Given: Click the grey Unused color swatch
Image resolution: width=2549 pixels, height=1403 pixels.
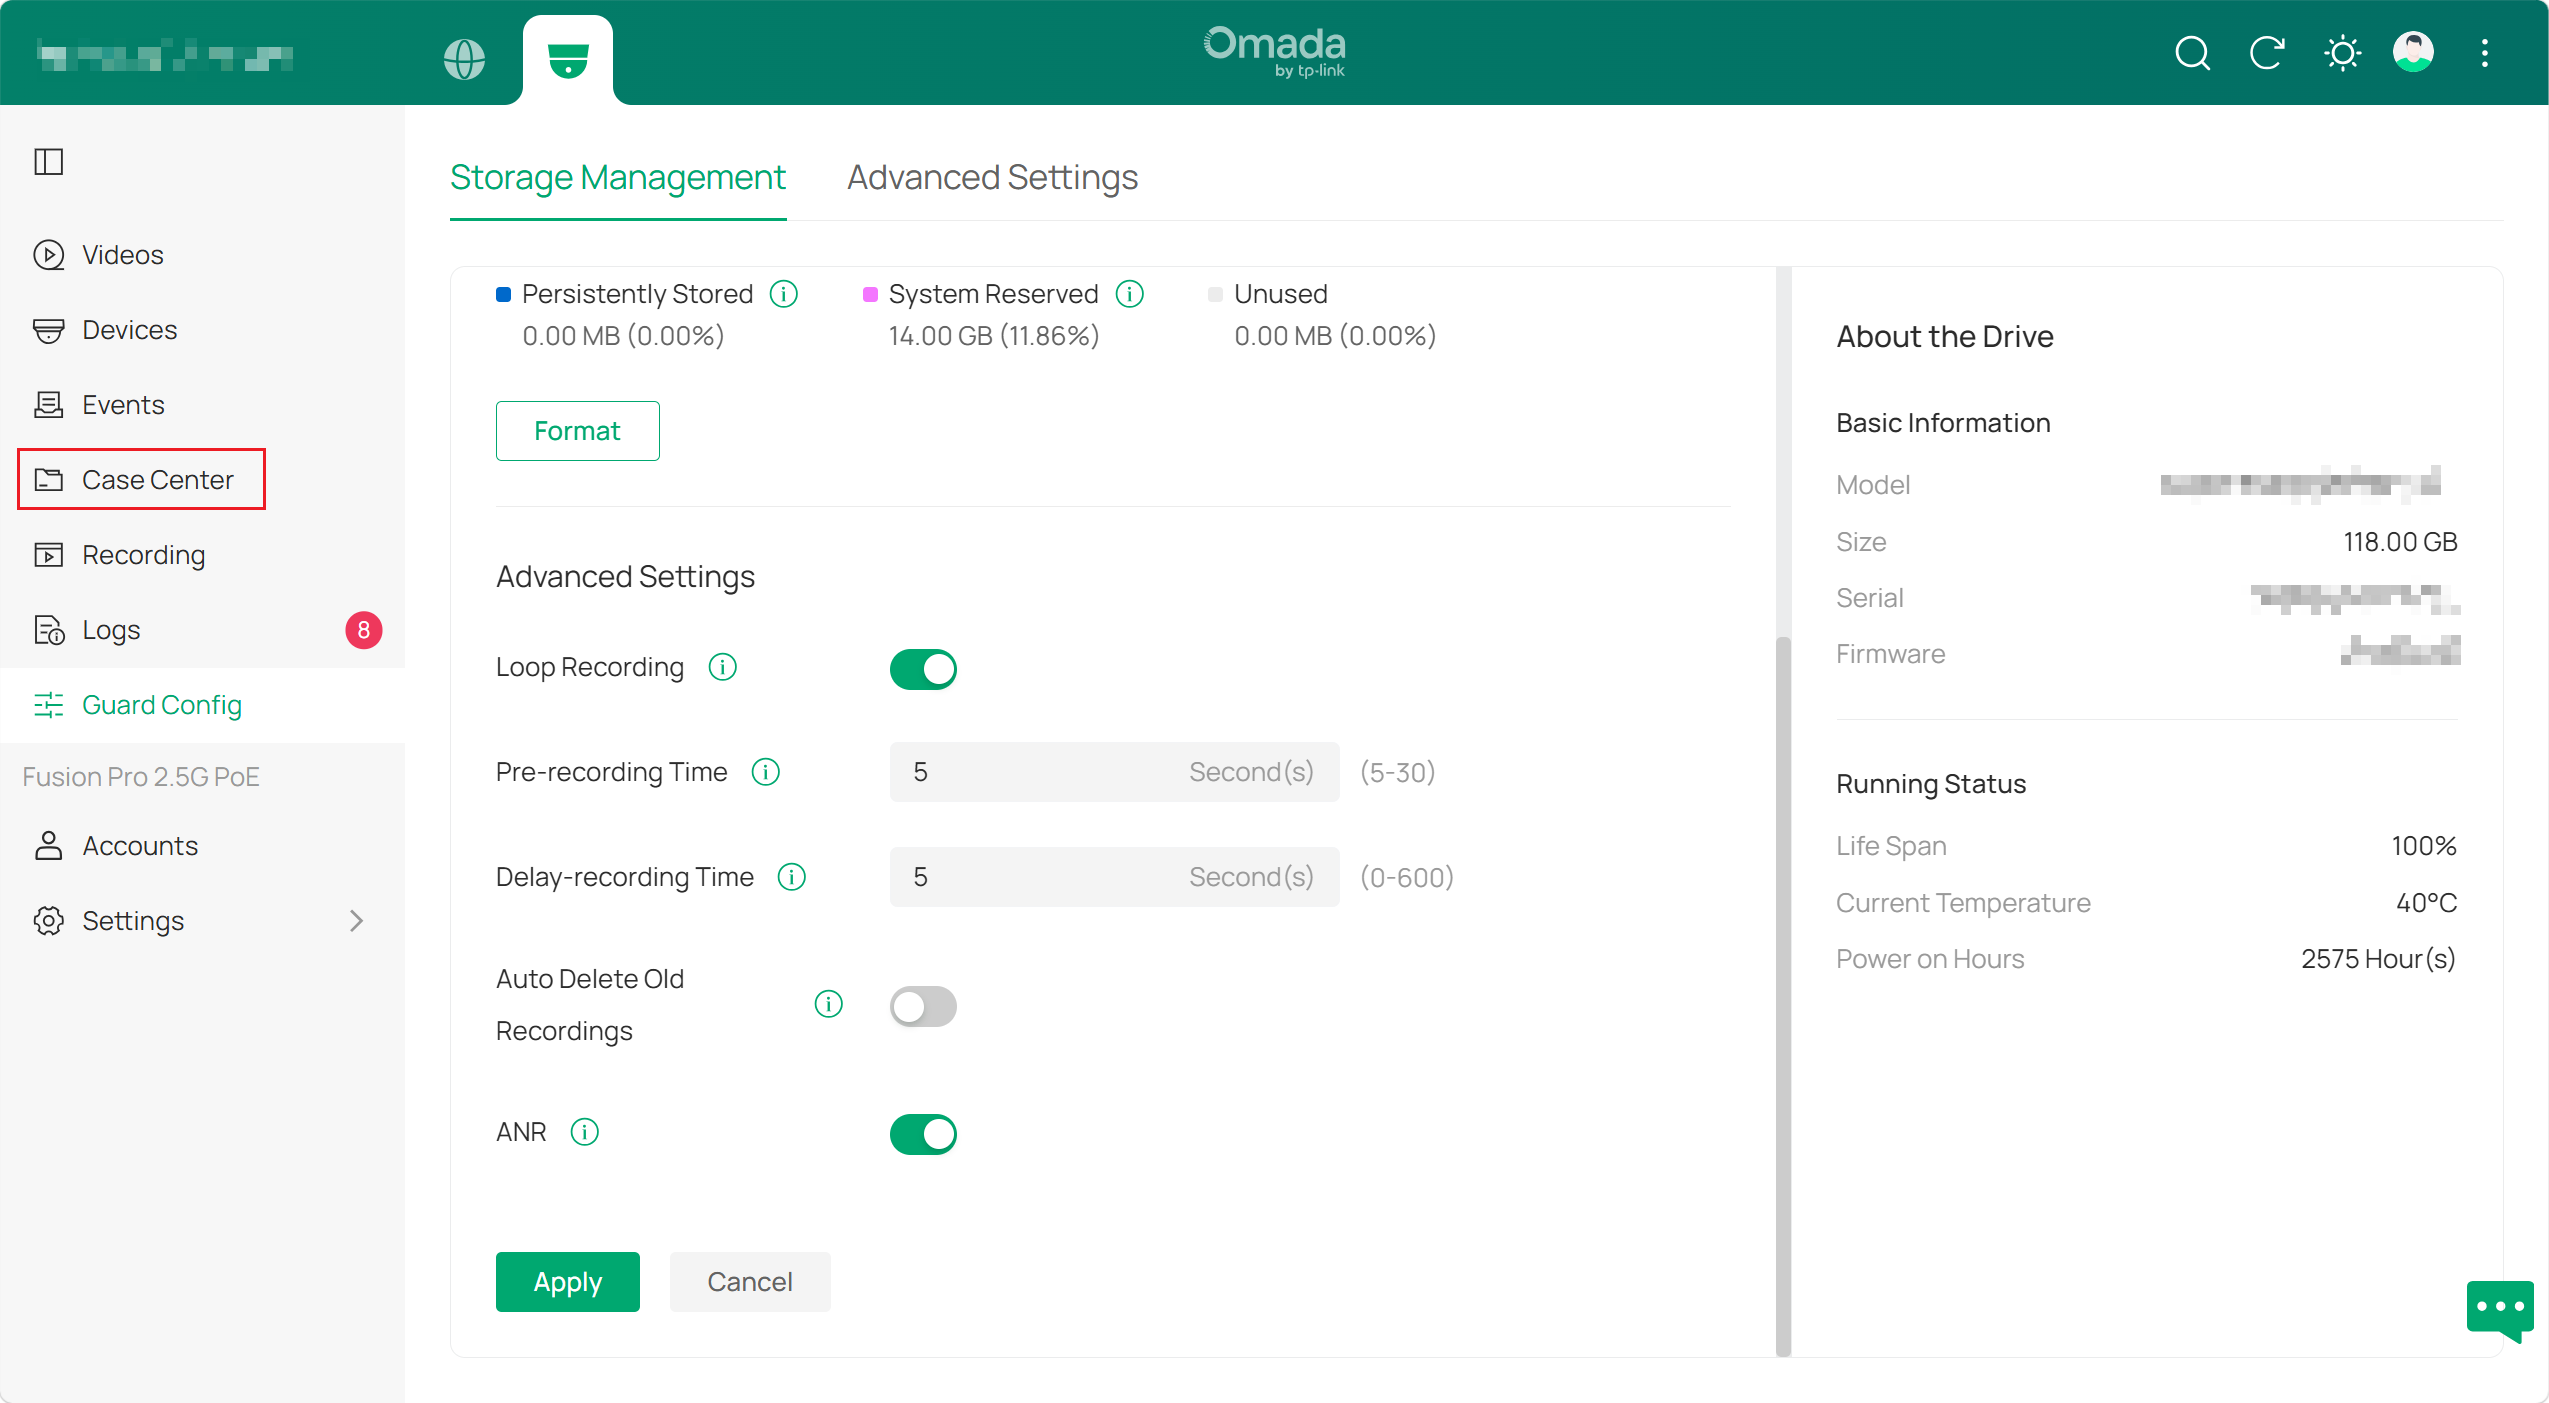Looking at the screenshot, I should 1216,294.
